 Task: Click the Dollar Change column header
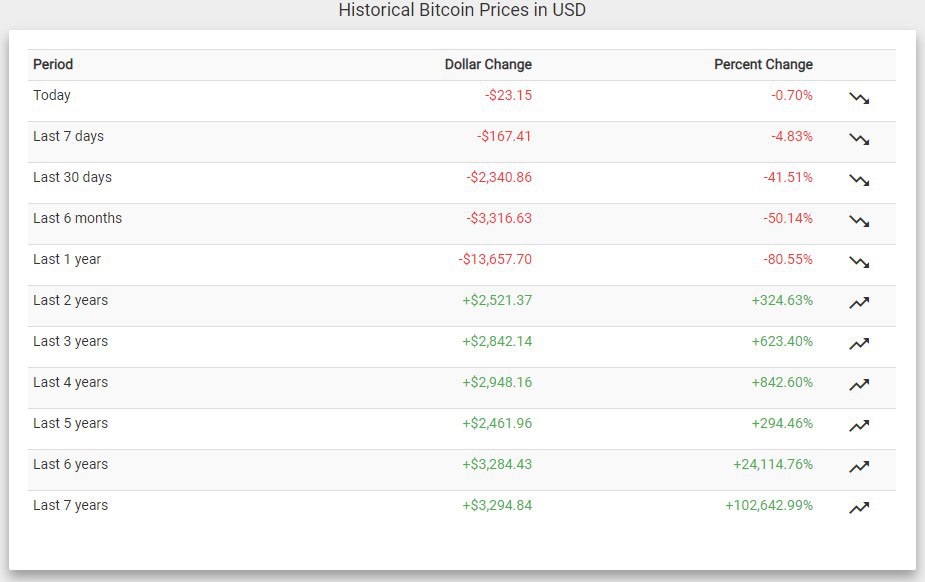point(488,64)
